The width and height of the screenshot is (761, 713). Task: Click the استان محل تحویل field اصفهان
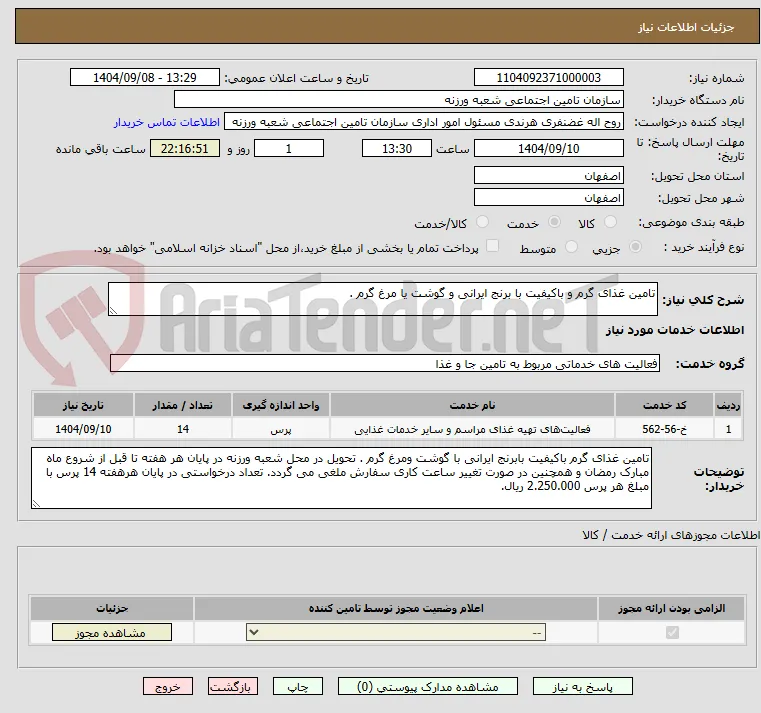click(x=548, y=175)
